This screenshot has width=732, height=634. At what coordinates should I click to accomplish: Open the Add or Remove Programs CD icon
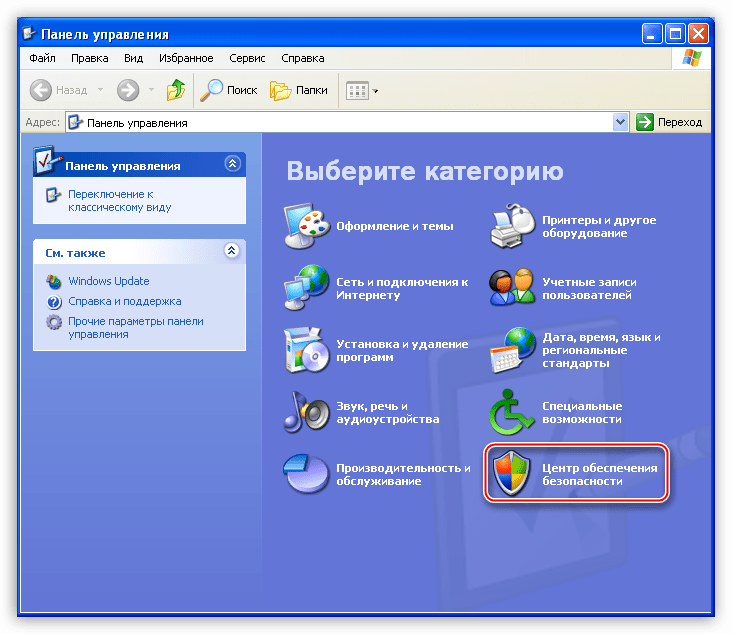[x=306, y=350]
